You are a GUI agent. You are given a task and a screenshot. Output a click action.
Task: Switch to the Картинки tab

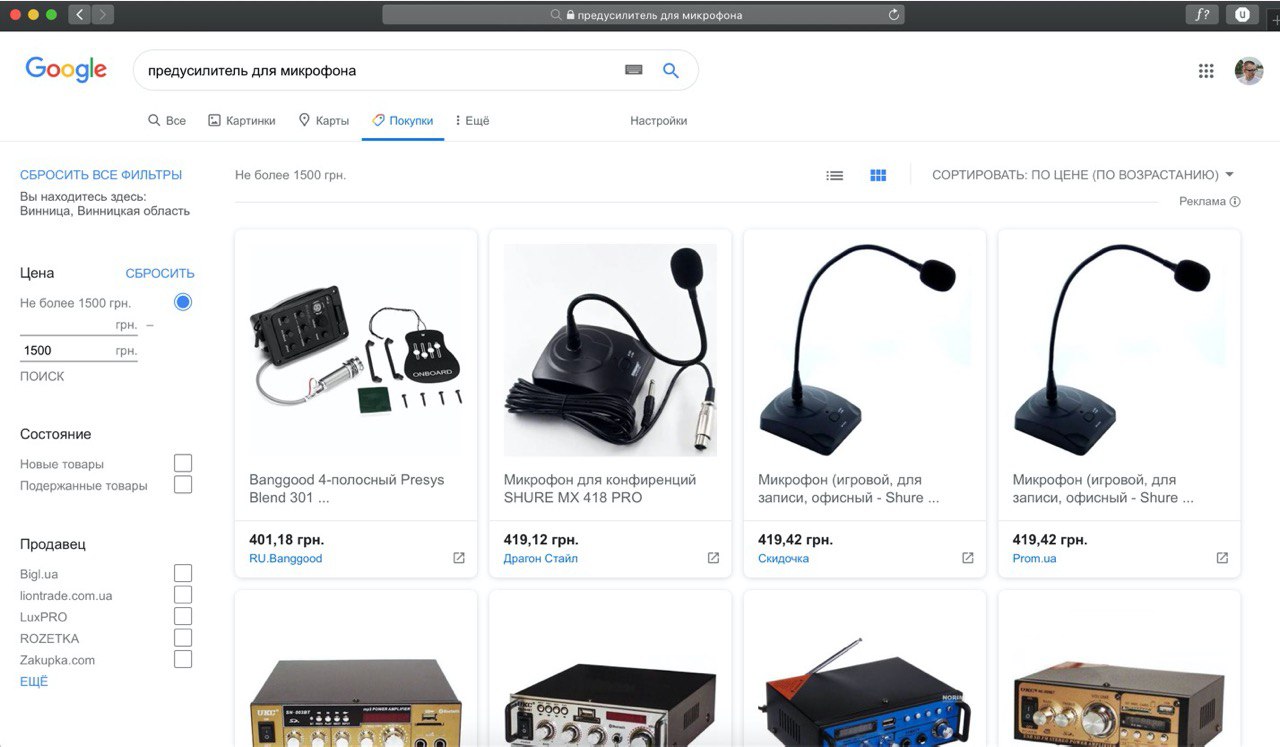[x=242, y=121]
